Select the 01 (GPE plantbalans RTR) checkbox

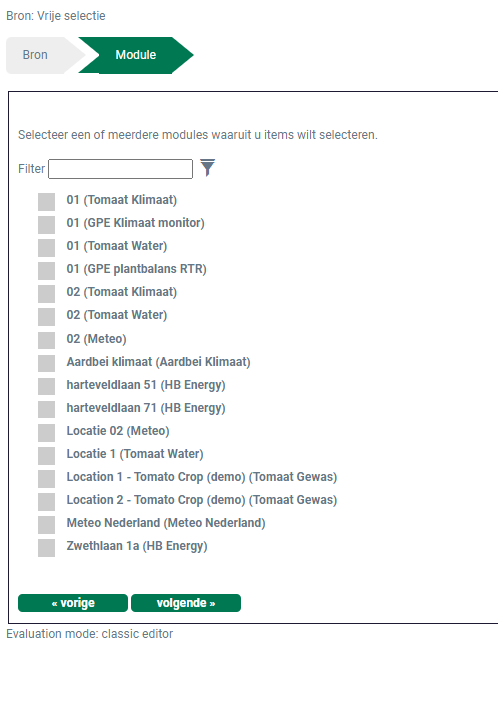(x=46, y=271)
